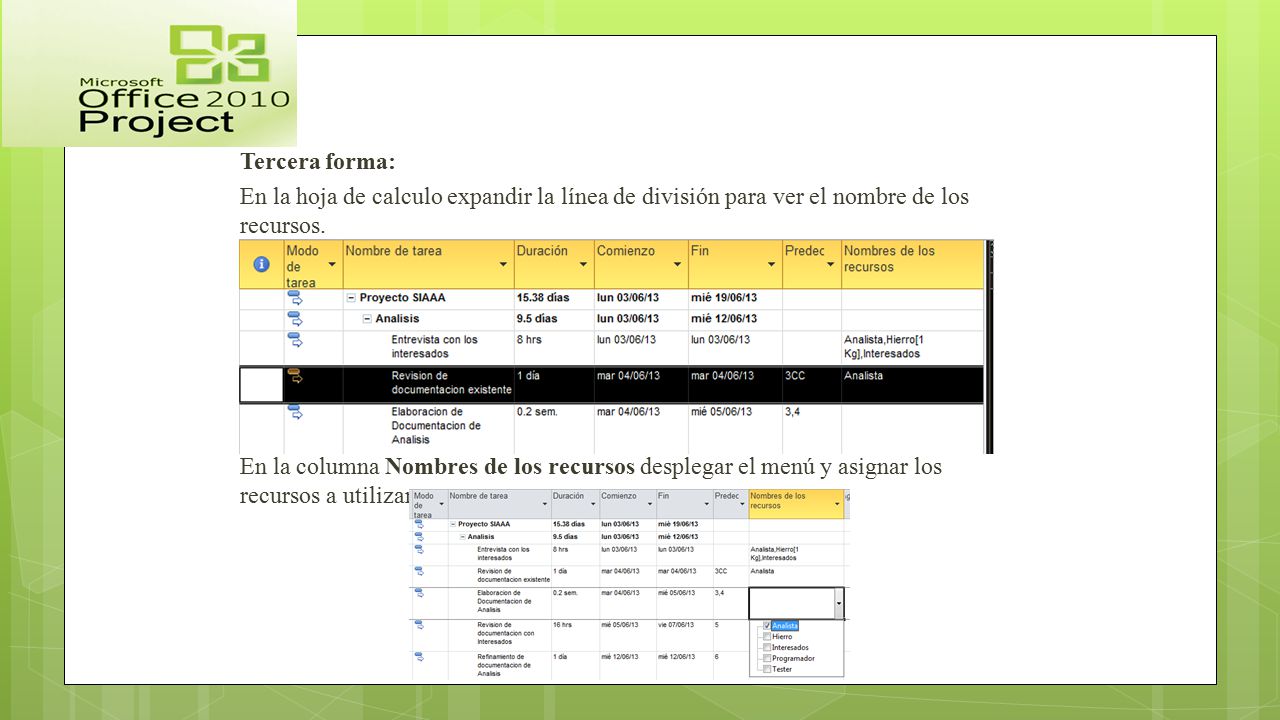Open resource names cell dropdown arrow in Elaboracion row
This screenshot has width=1280, height=720.
(x=839, y=603)
